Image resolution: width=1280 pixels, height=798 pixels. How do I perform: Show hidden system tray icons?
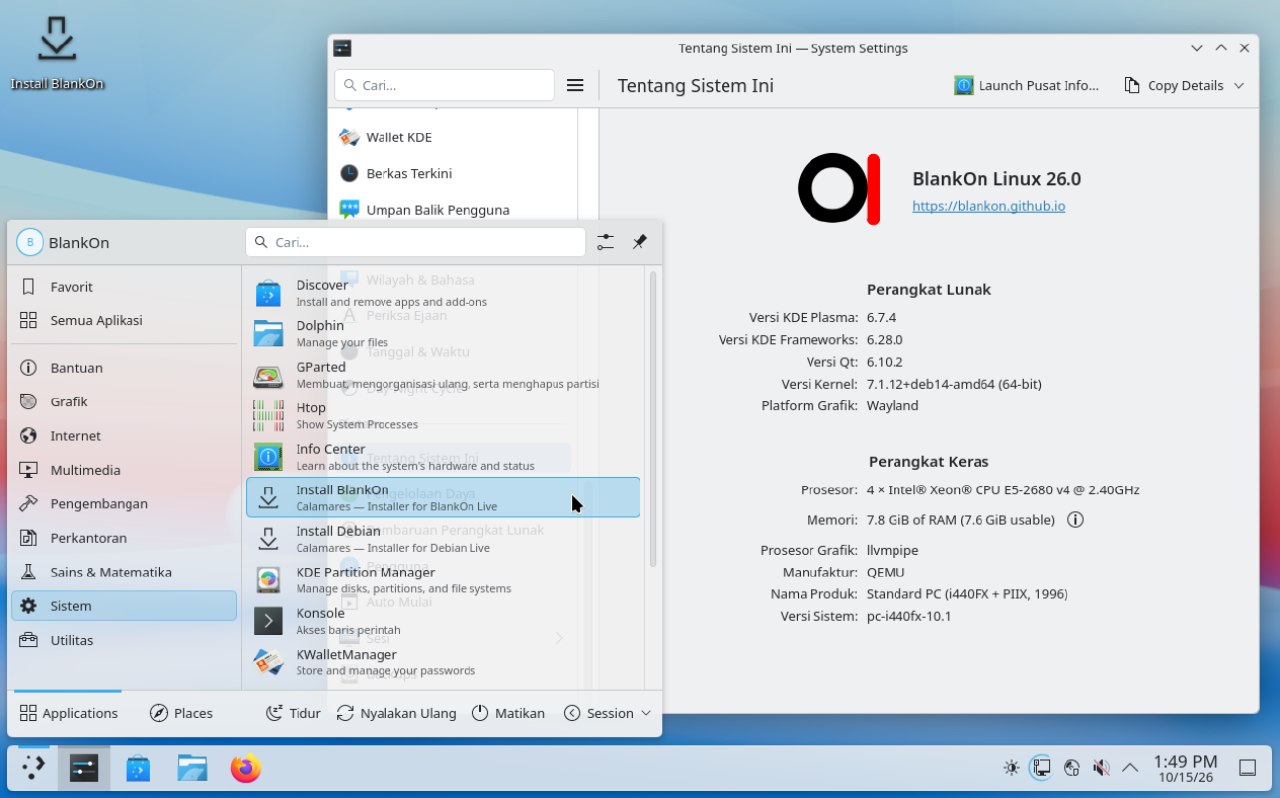pos(1130,768)
